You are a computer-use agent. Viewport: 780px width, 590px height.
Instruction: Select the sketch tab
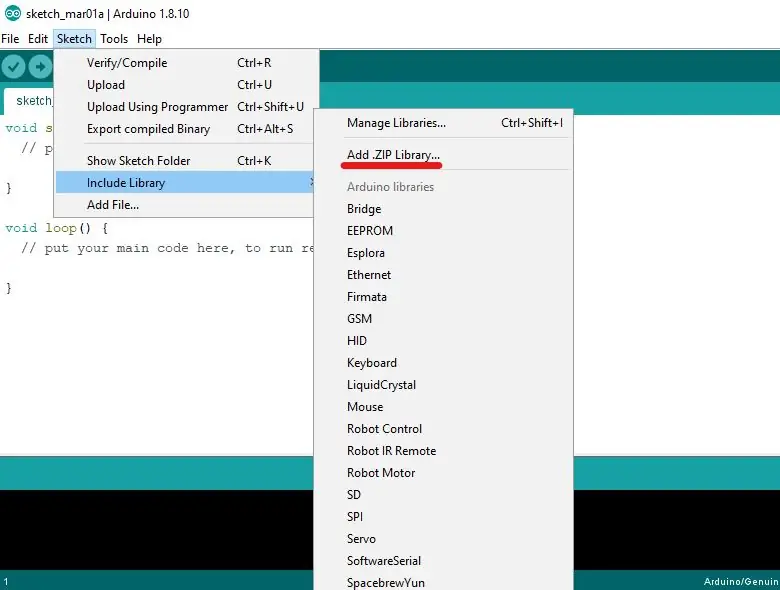(x=28, y=101)
